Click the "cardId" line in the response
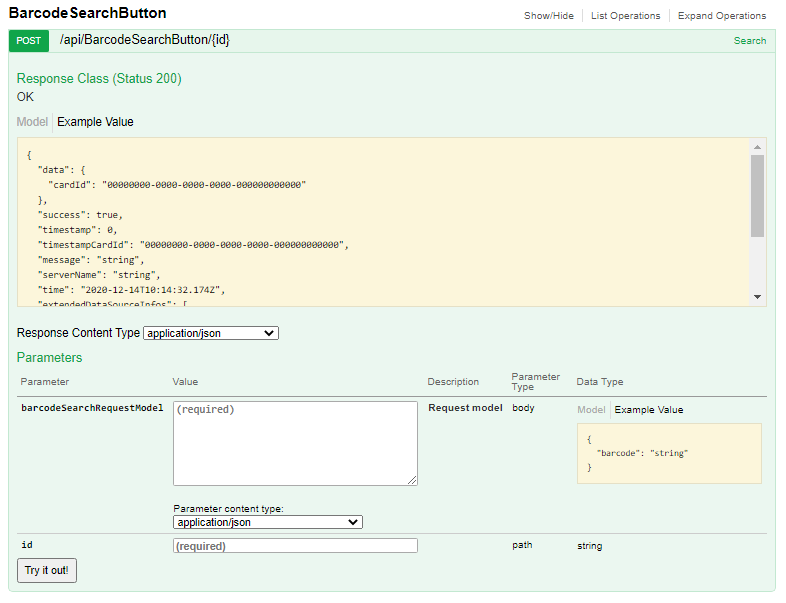 (x=177, y=185)
